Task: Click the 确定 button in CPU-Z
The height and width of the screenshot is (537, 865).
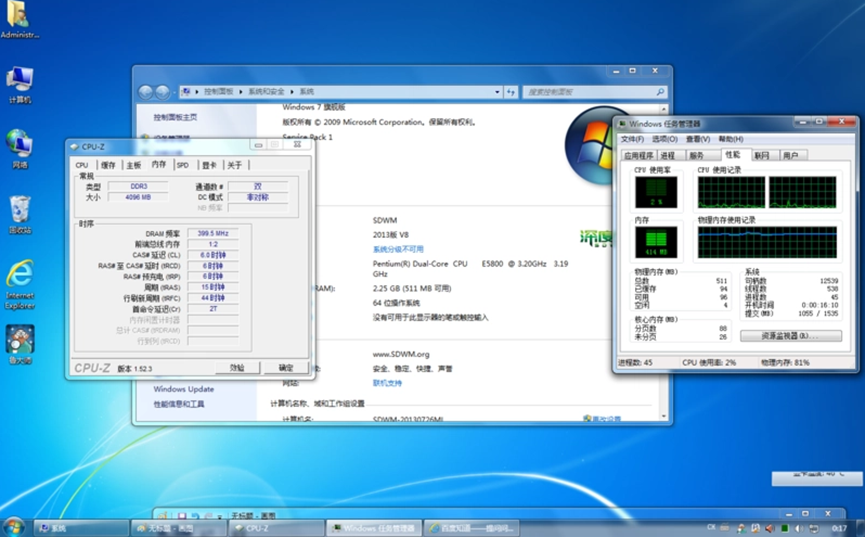Action: [x=286, y=368]
